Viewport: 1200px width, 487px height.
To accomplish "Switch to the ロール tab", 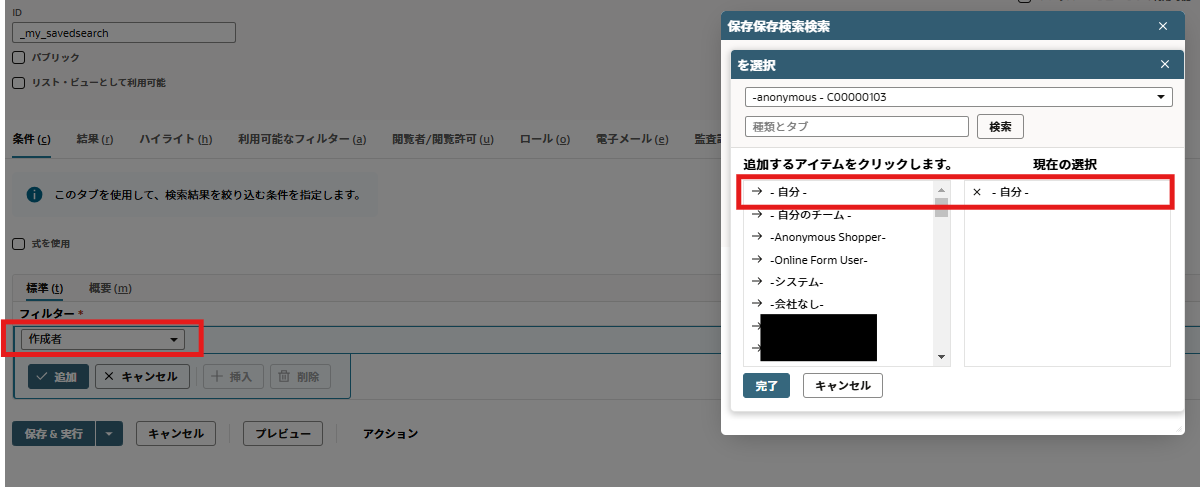I will [545, 139].
